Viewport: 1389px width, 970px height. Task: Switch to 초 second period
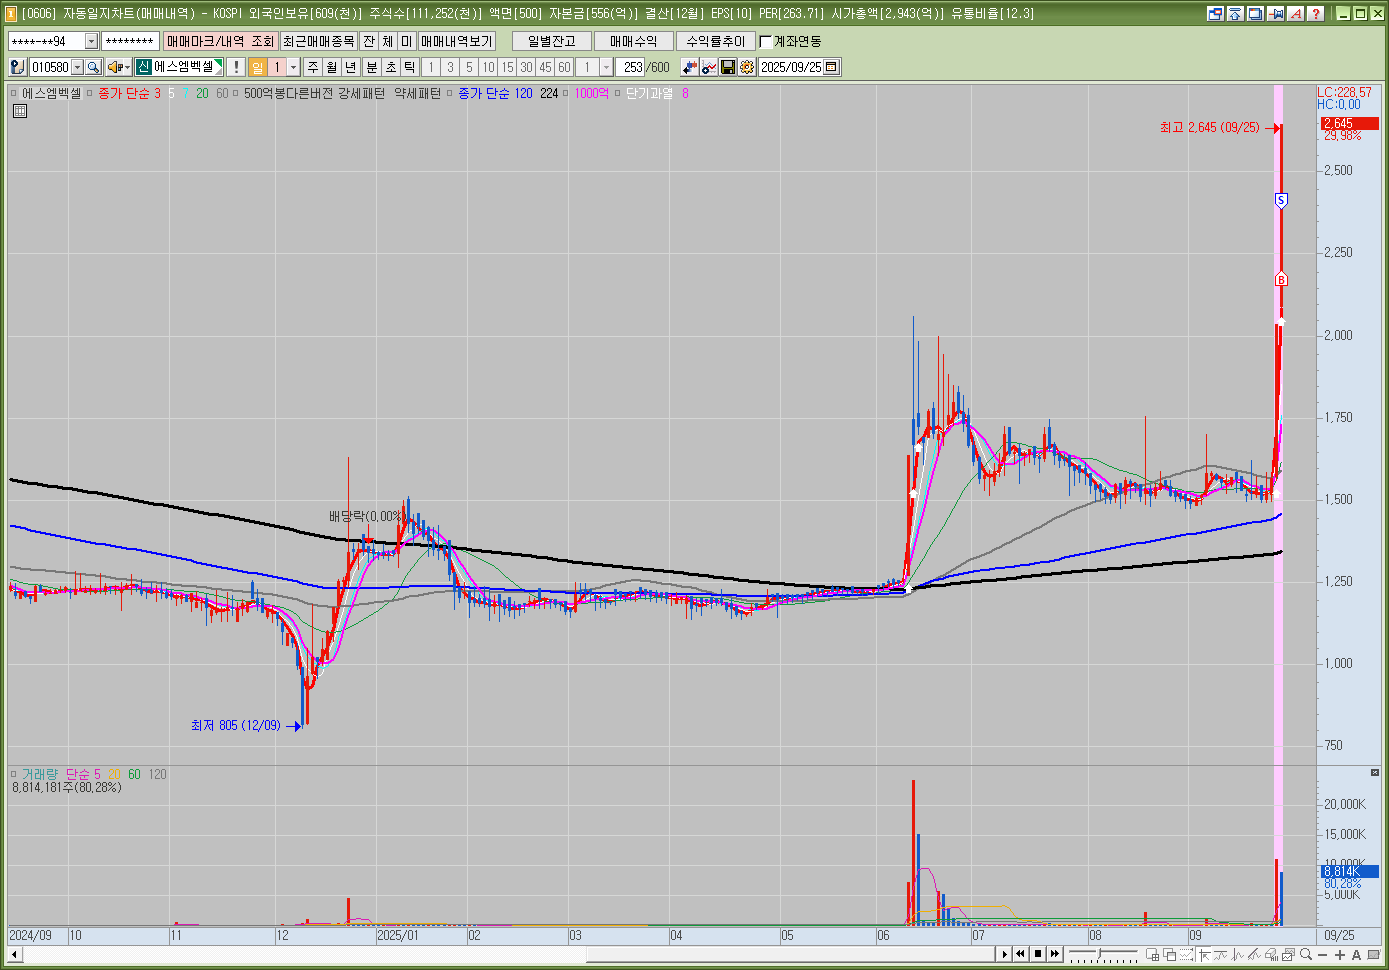pyautogui.click(x=391, y=67)
